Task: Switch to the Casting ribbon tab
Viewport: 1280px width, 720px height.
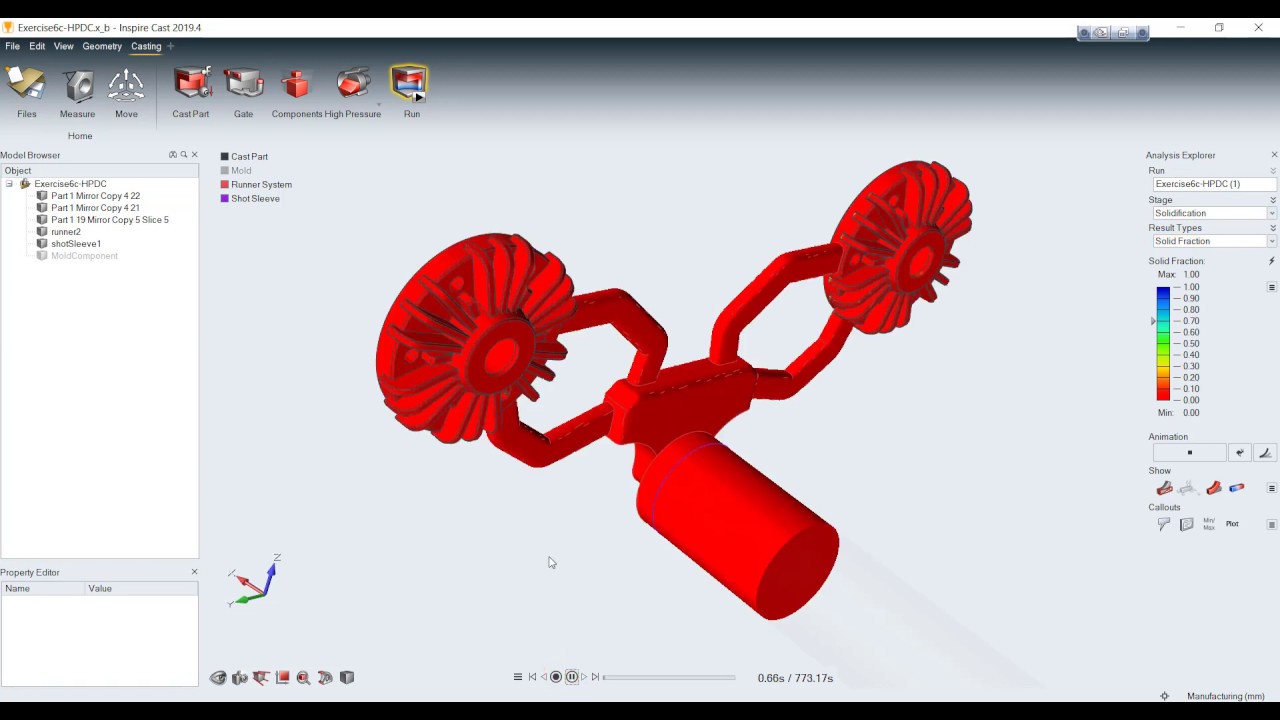Action: [146, 46]
